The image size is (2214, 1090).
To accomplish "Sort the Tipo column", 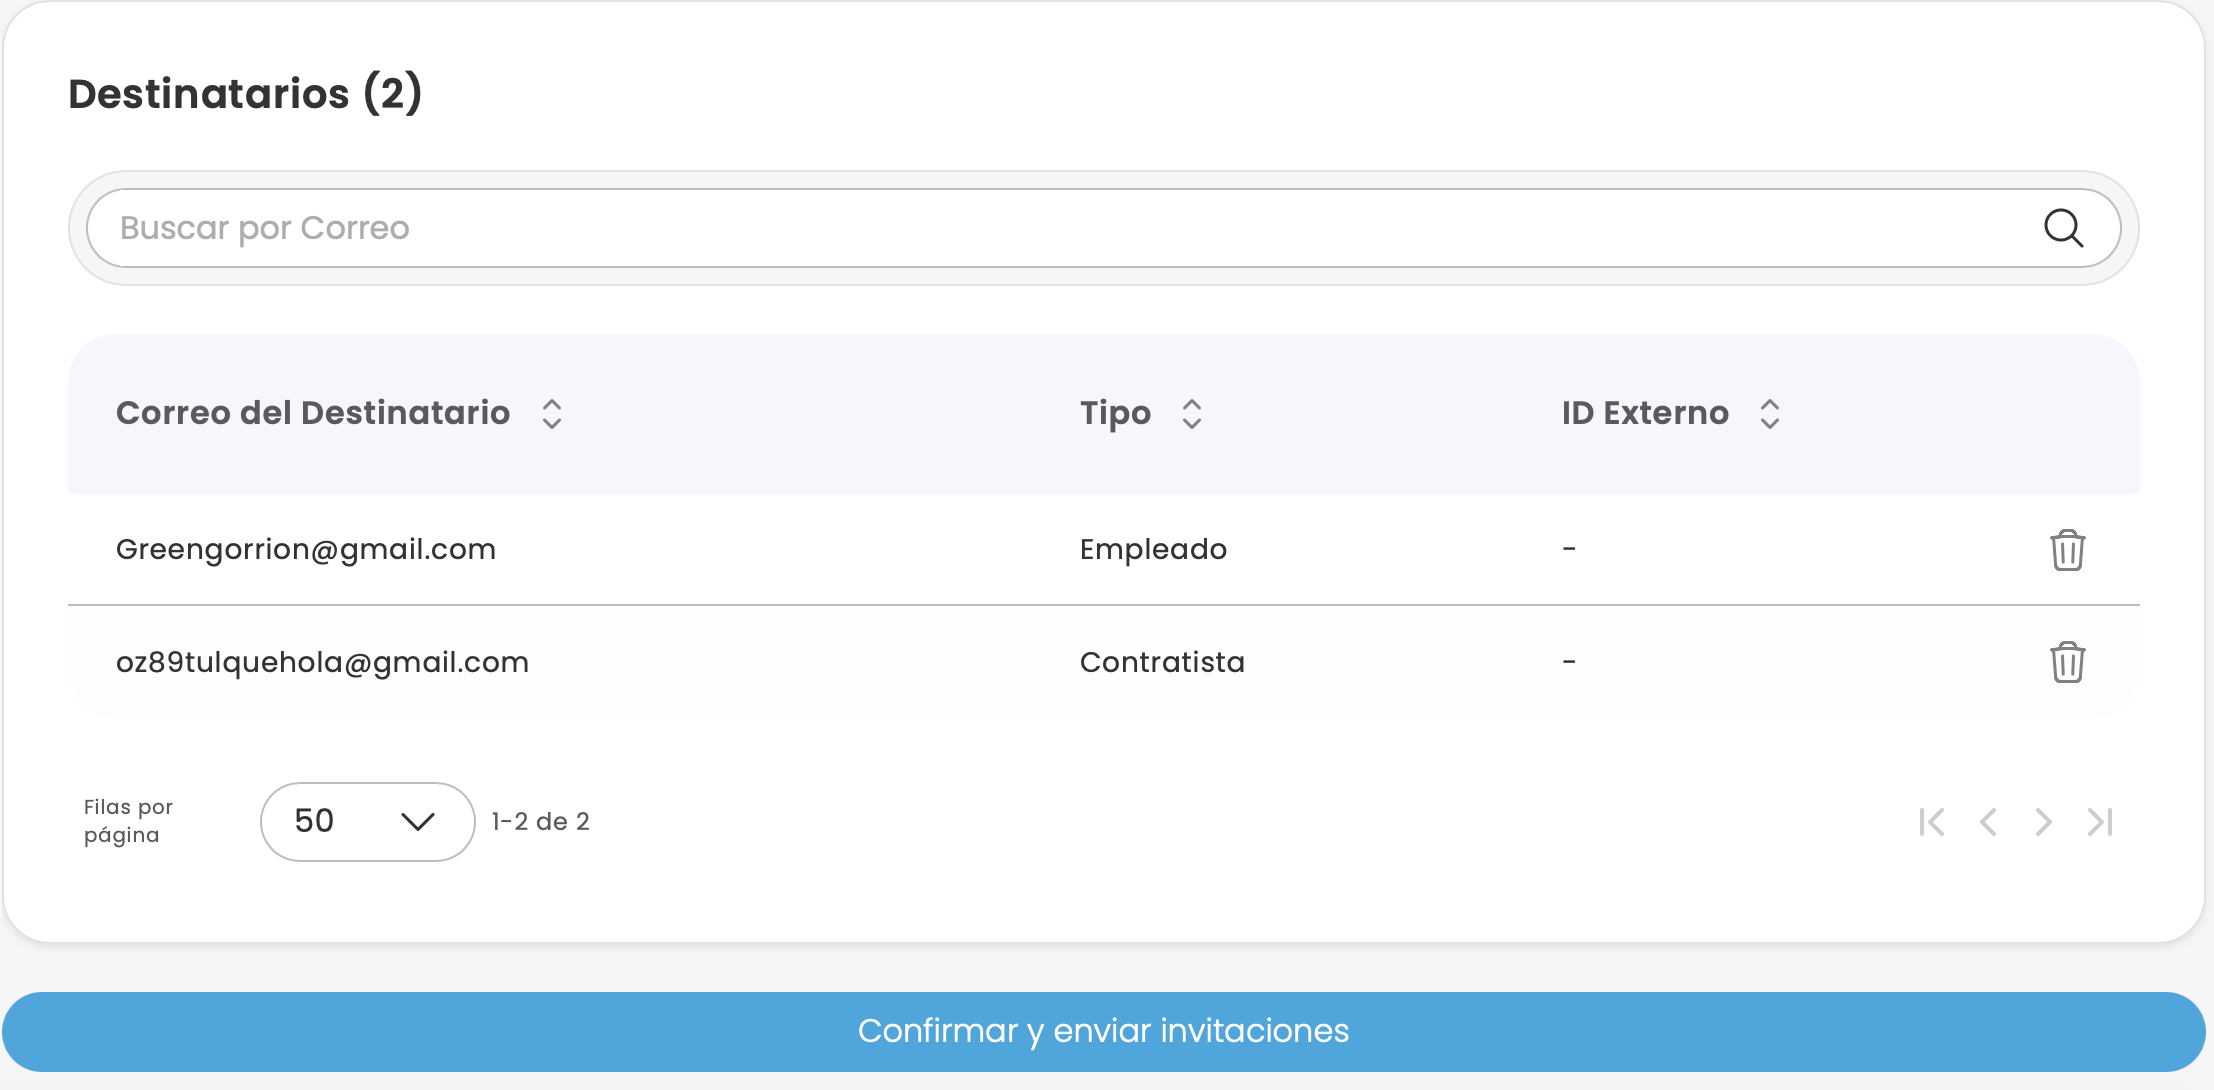I will pyautogui.click(x=1191, y=414).
